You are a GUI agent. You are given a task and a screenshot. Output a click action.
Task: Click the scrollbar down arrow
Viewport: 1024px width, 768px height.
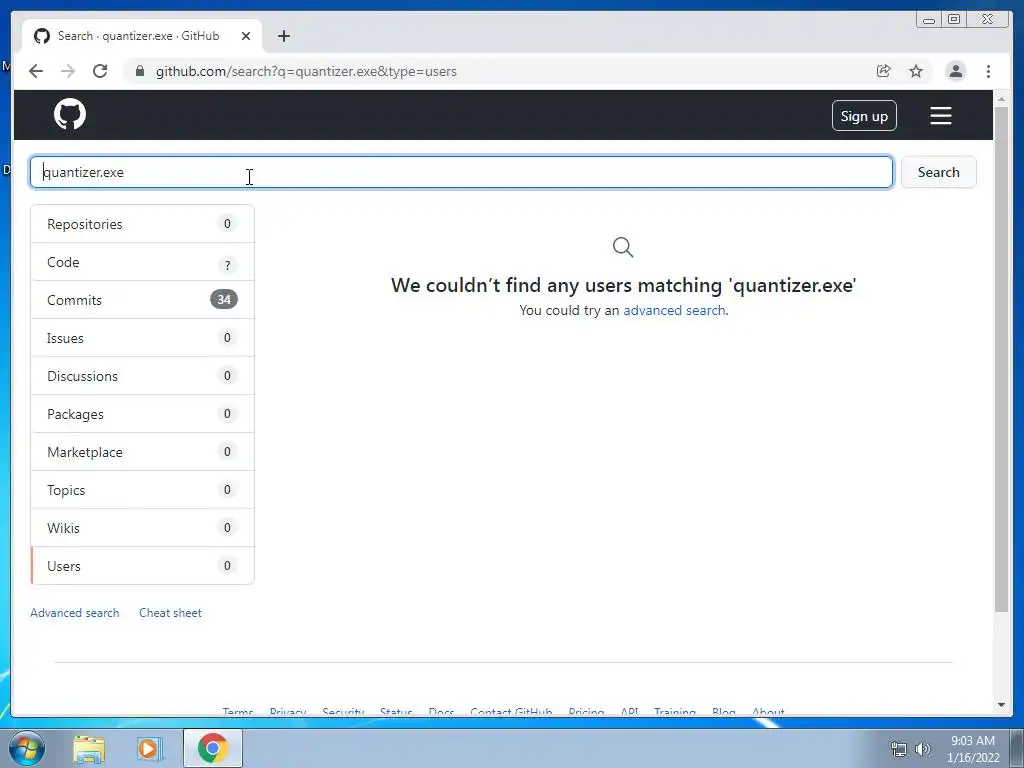[1001, 705]
